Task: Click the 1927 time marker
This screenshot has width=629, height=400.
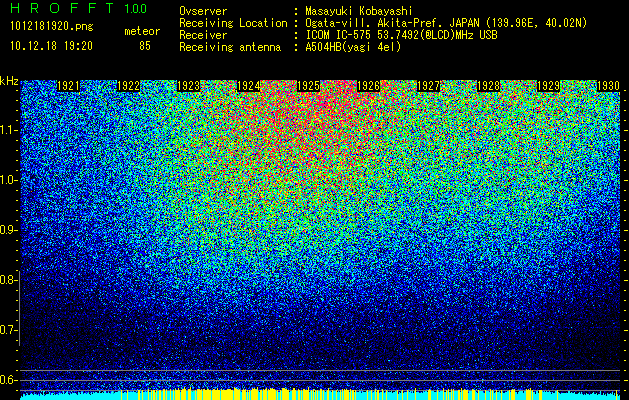Action: click(428, 86)
